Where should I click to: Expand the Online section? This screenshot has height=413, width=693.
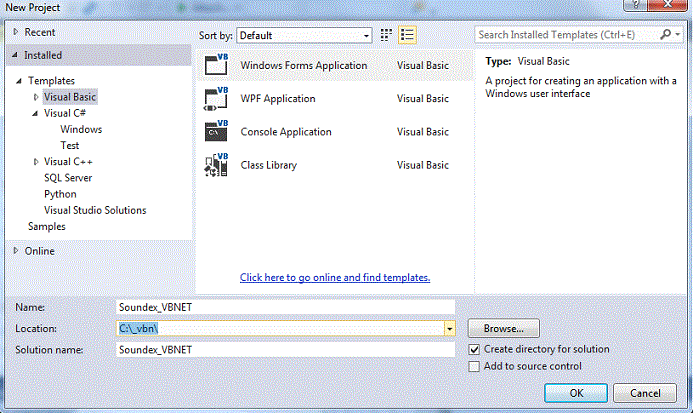(x=15, y=251)
